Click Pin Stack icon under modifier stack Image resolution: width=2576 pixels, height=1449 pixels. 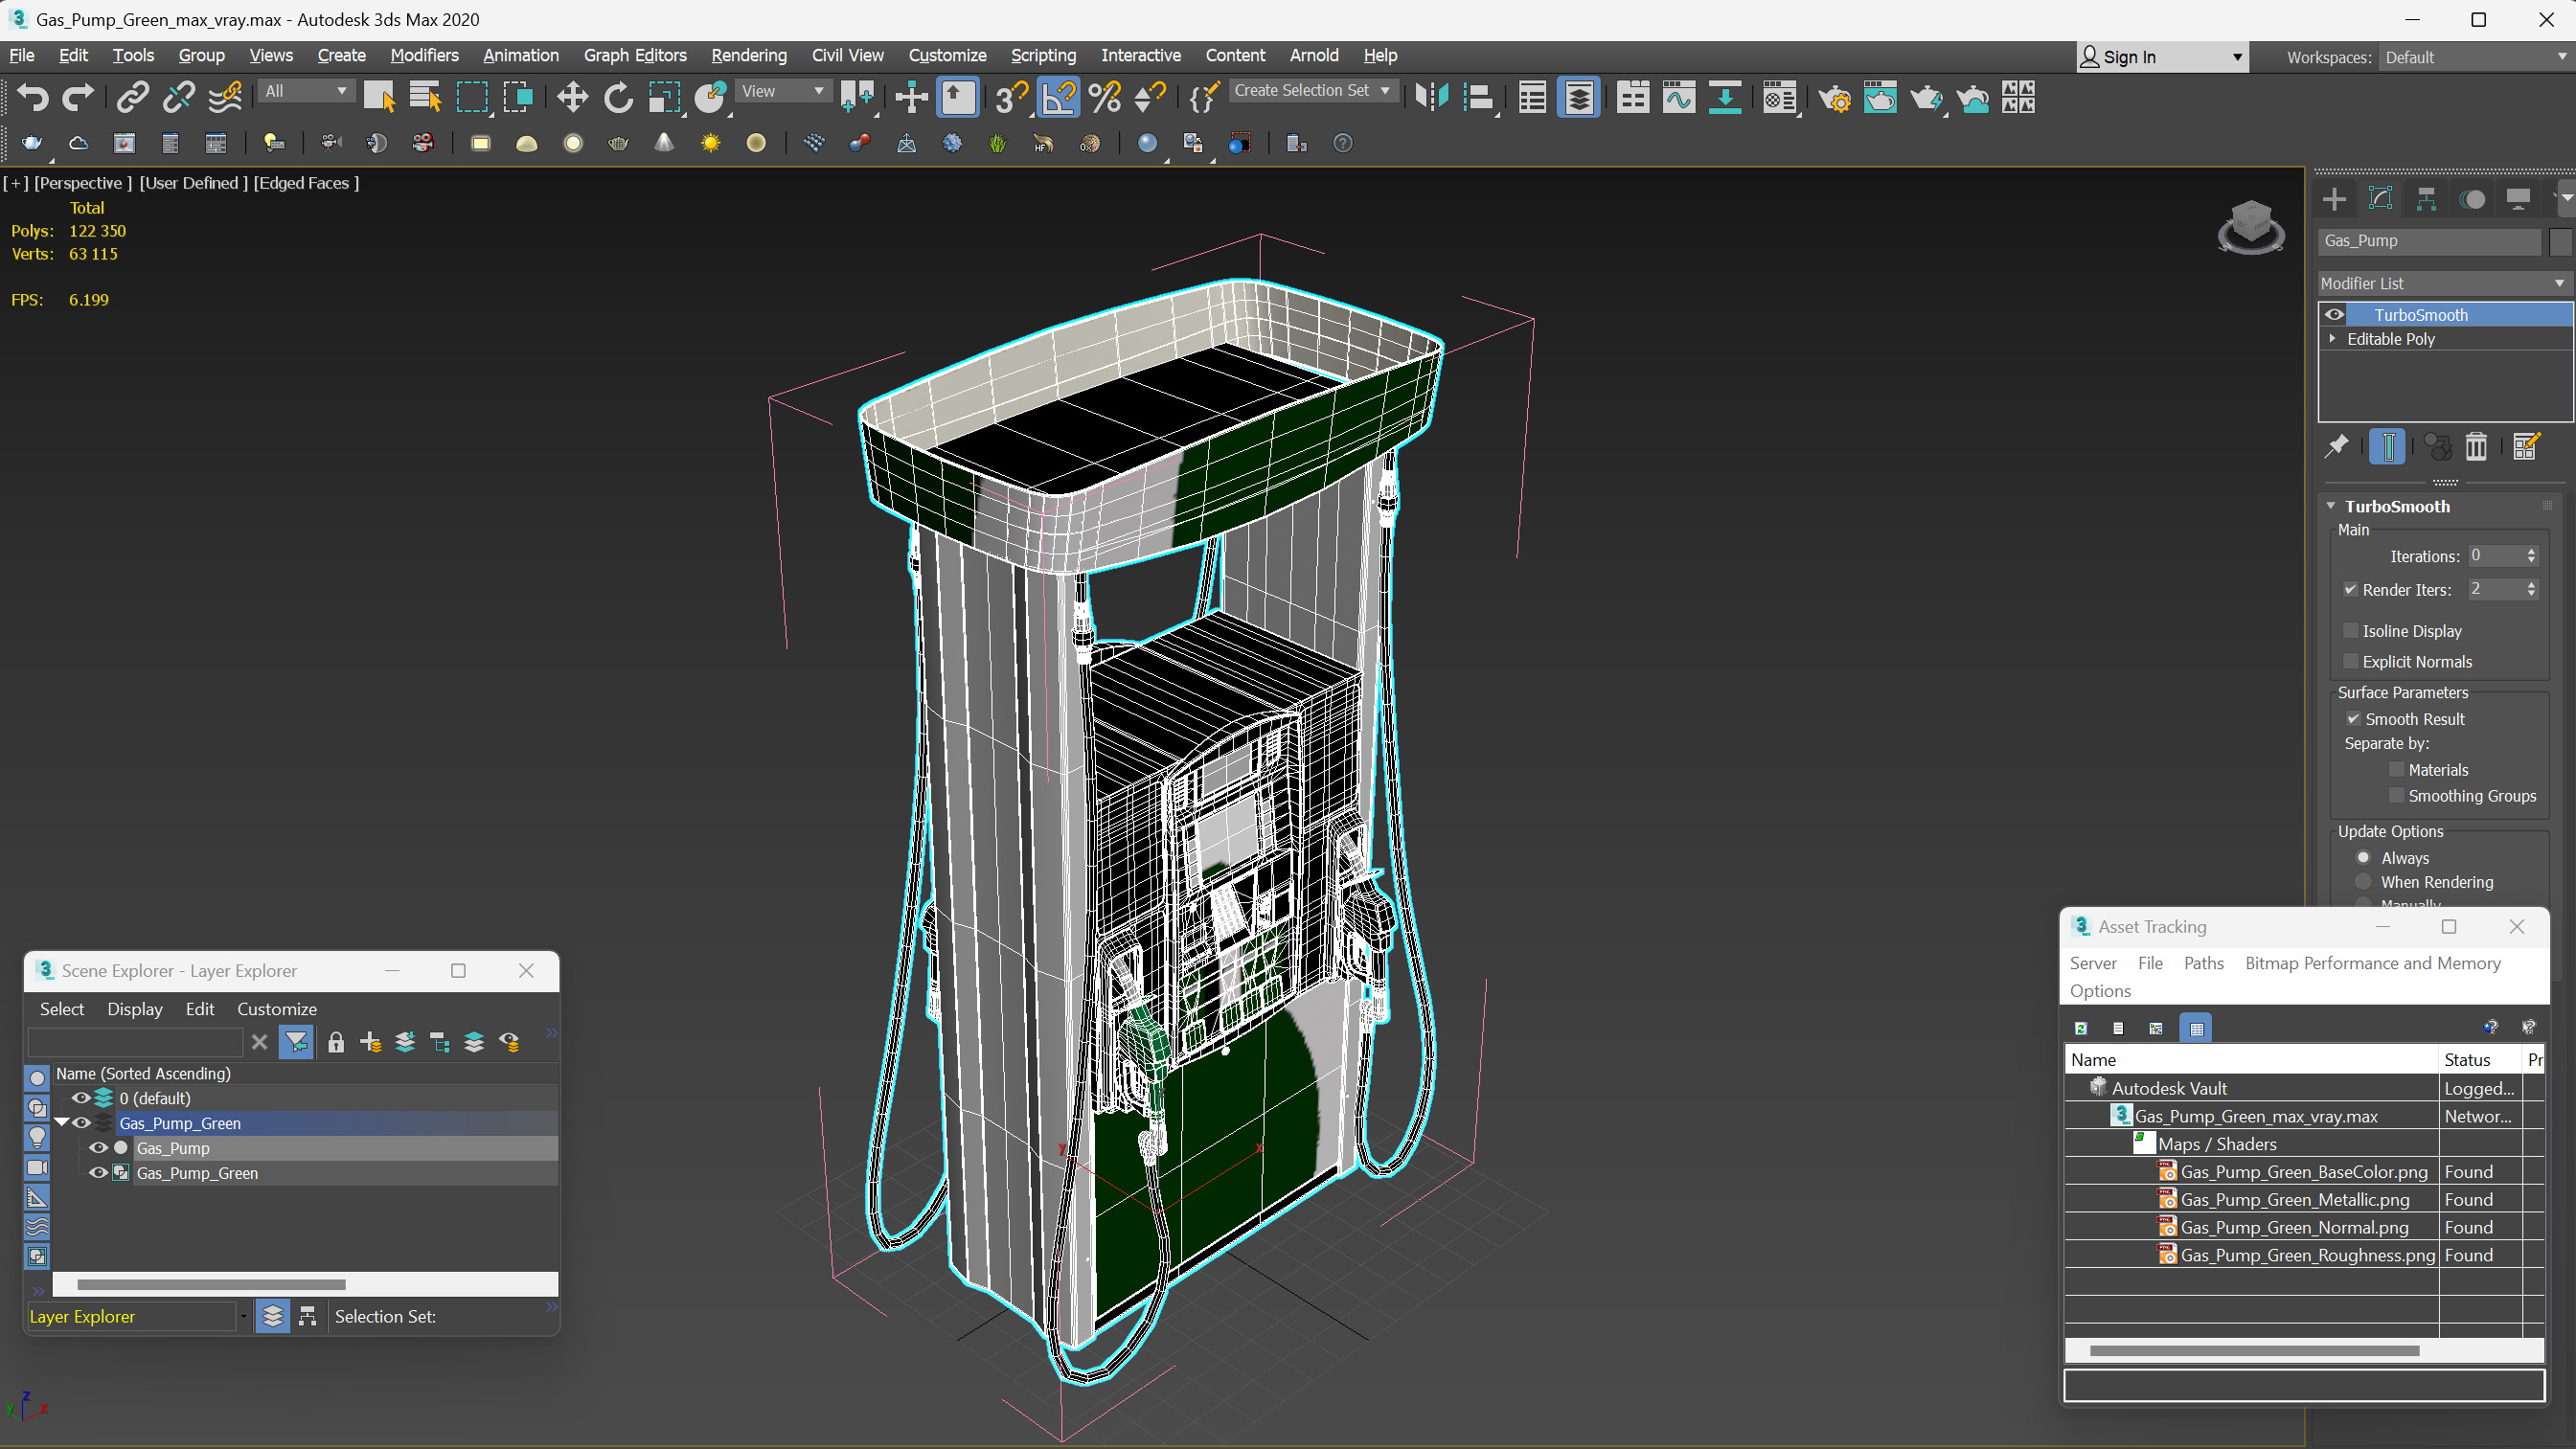2336,446
